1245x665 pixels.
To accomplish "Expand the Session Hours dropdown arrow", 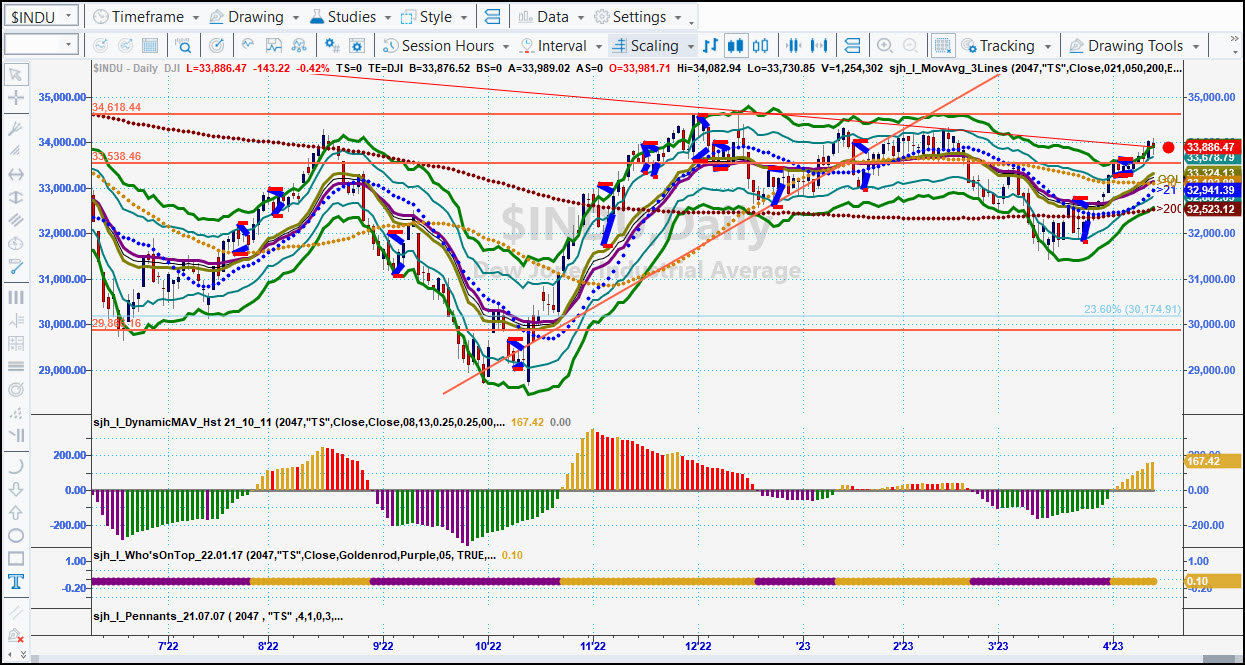I will coord(506,46).
